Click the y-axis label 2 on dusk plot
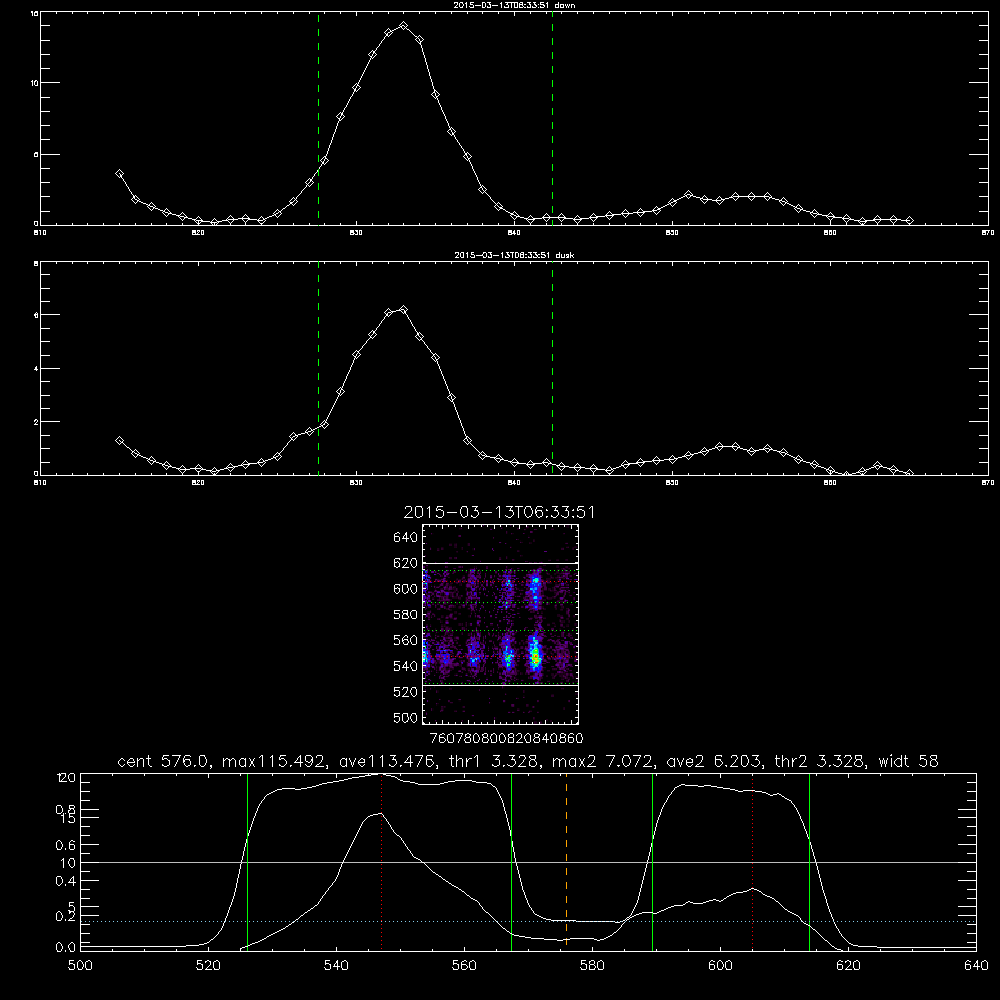Screen dimensions: 1000x1000 36,422
